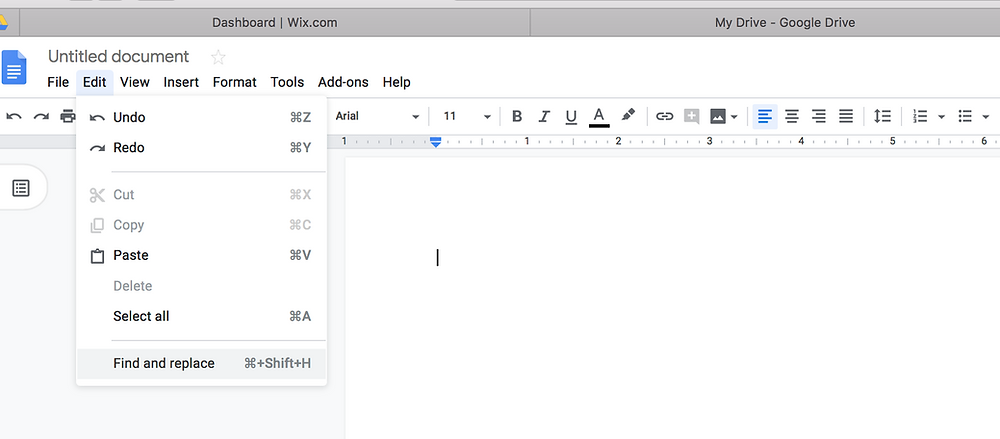This screenshot has width=1000, height=439.
Task: Click the Google Docs home icon
Action: [13, 67]
